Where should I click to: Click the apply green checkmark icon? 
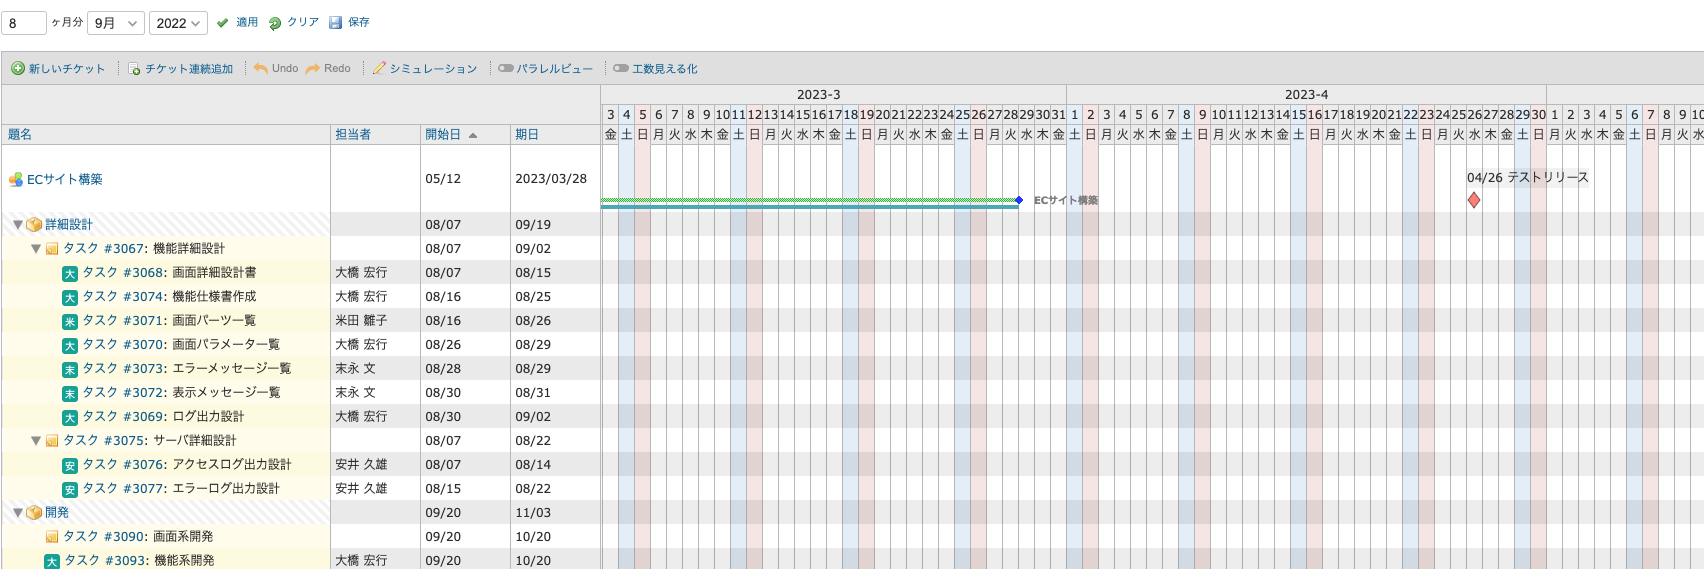(223, 23)
